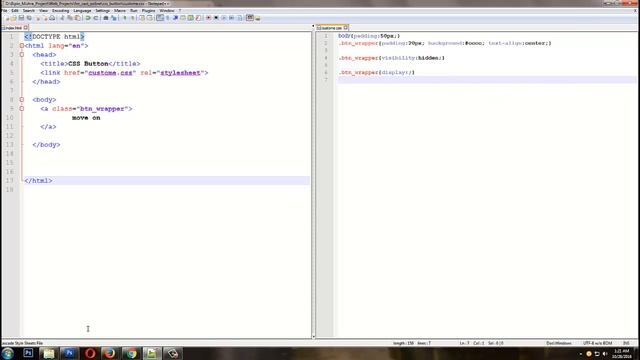Open Find using the binoculars icon
Viewport: 640px width, 360px height.
[106, 18]
